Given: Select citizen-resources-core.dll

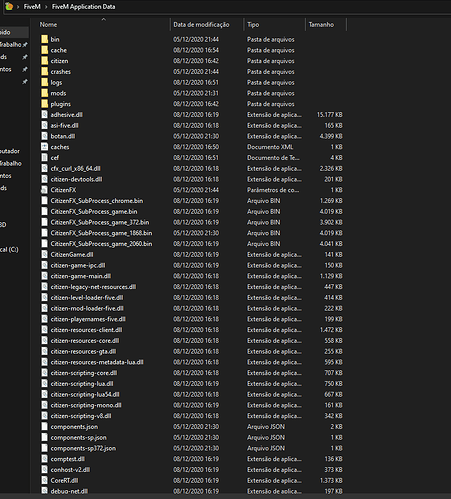Looking at the screenshot, I should click(85, 341).
